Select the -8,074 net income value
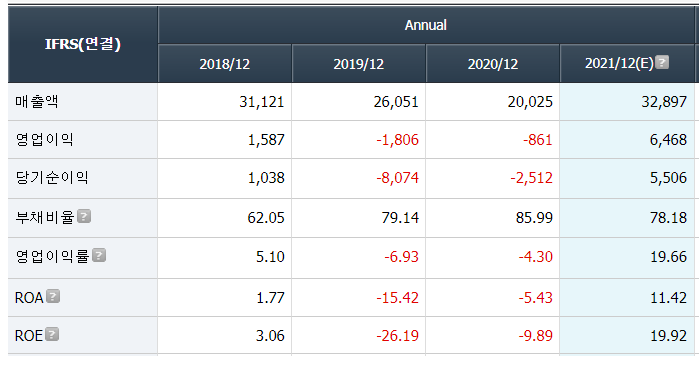This screenshot has width=699, height=366. (398, 178)
